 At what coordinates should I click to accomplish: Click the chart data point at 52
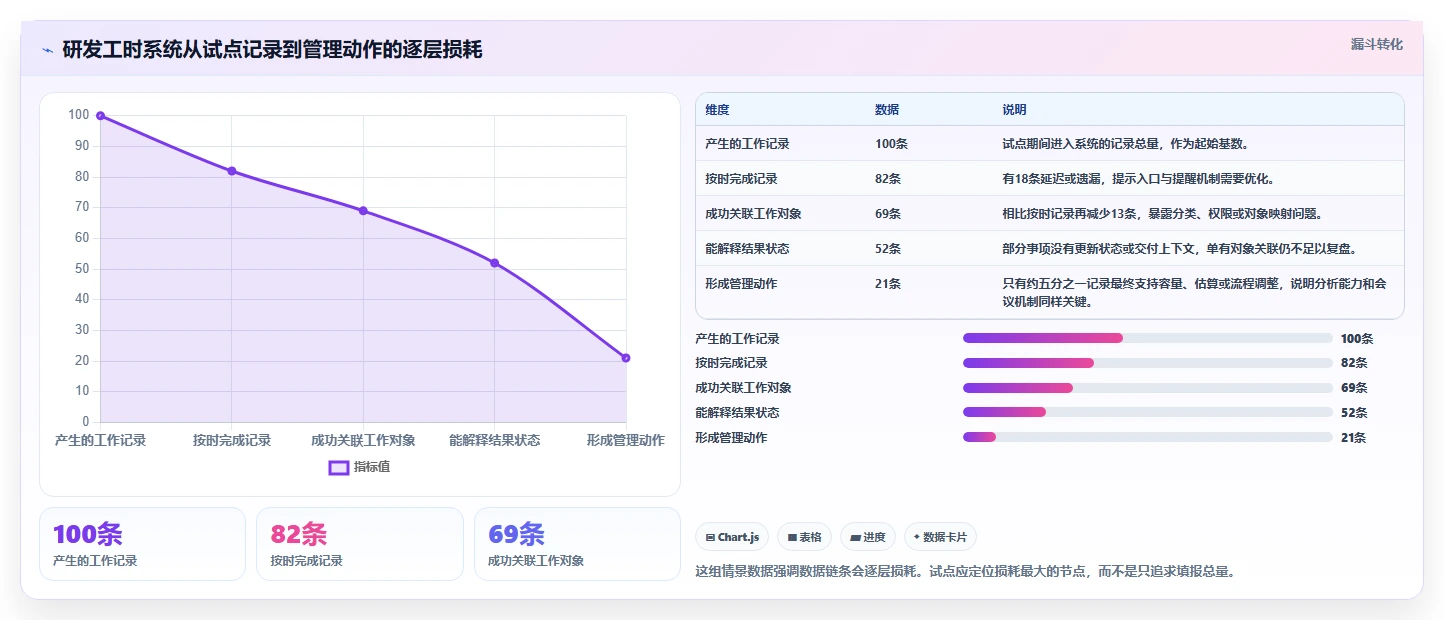[x=494, y=263]
